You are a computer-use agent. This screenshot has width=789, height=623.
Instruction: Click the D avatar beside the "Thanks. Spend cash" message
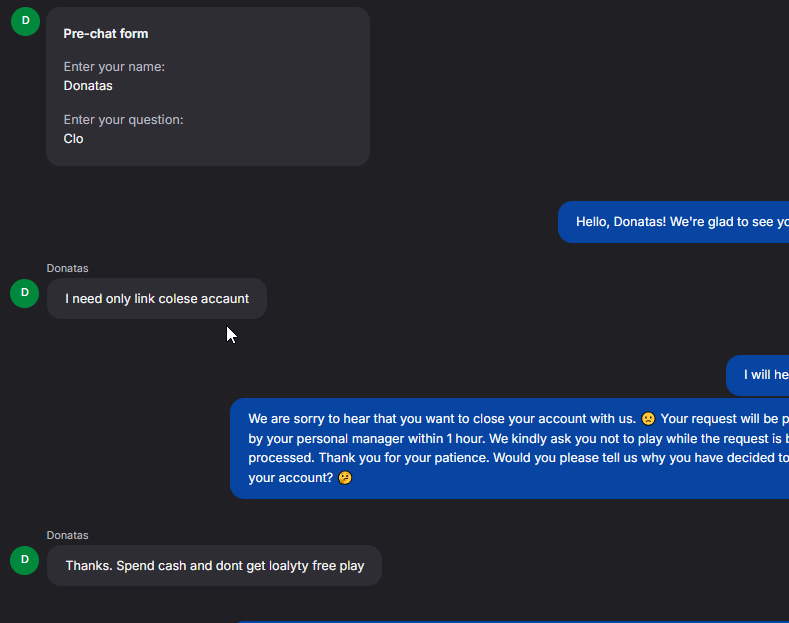tap(25, 560)
